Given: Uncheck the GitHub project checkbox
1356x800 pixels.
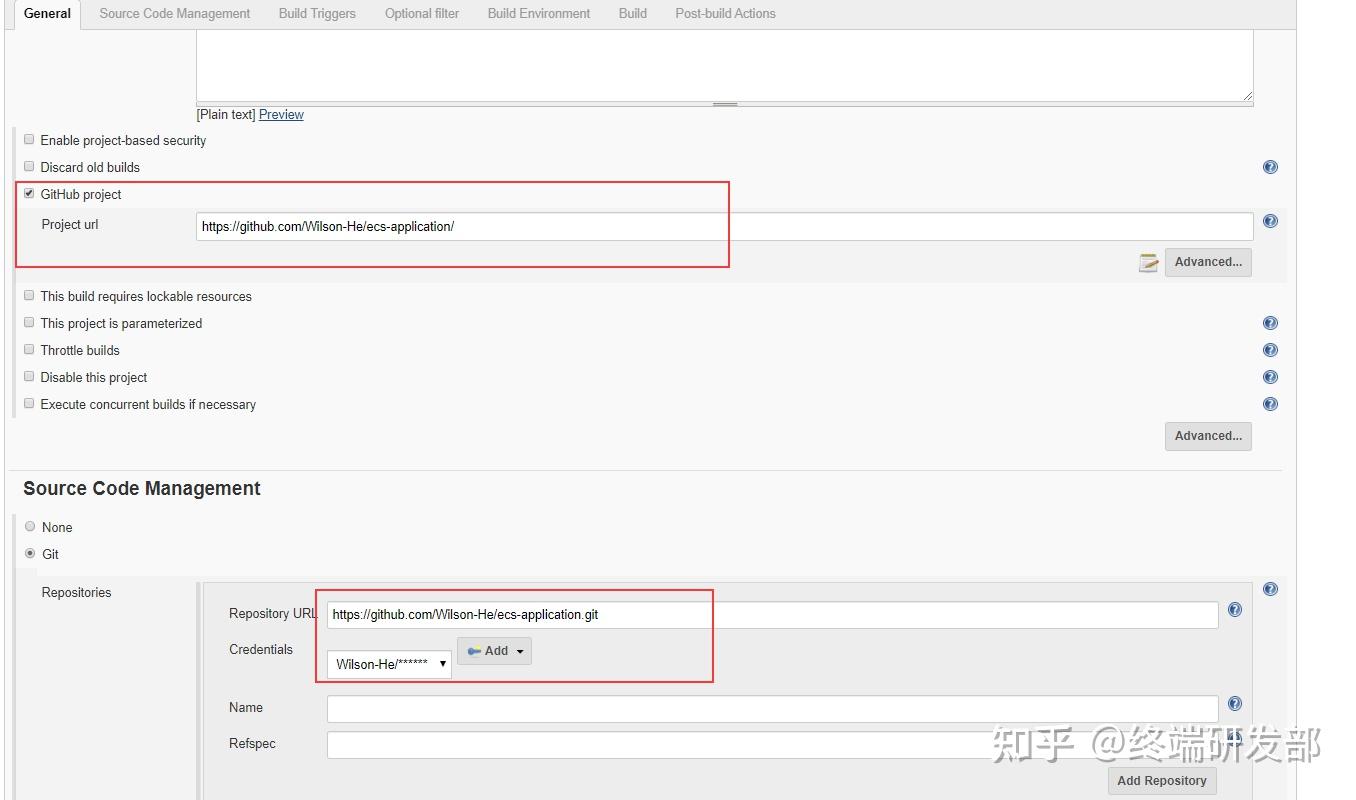Looking at the screenshot, I should pos(29,193).
